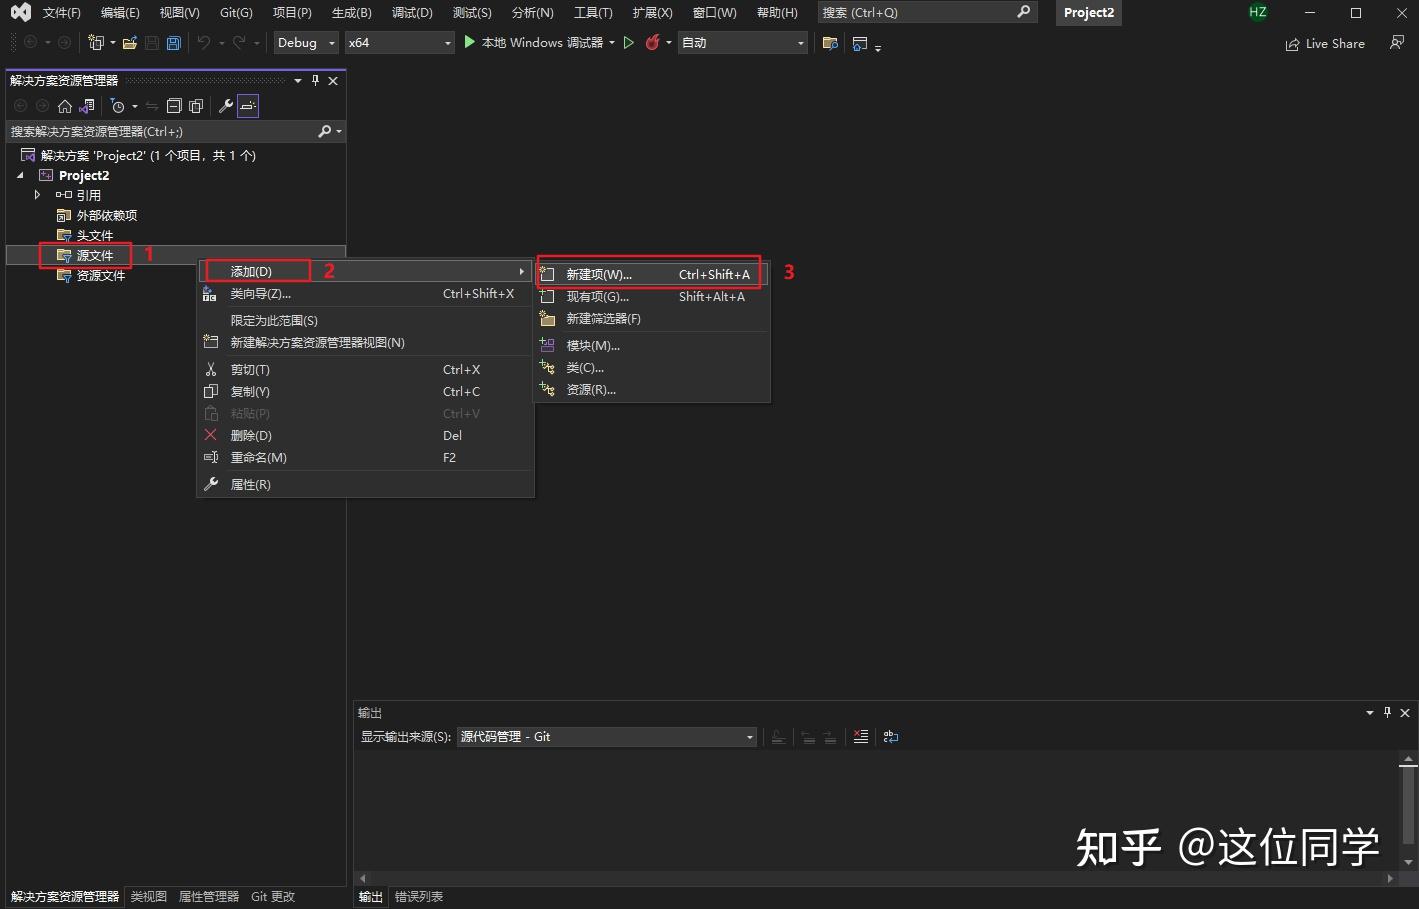
Task: Expand the 引用 references node arrow
Action: [x=38, y=195]
